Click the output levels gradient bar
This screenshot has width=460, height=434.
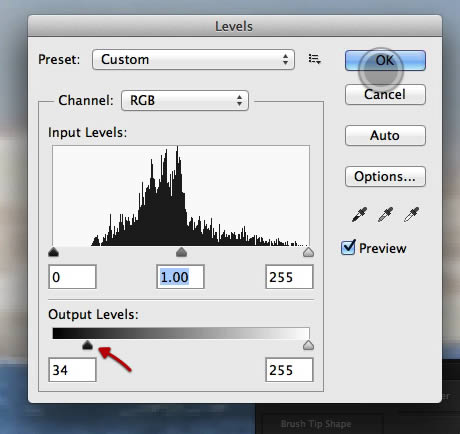pos(181,333)
